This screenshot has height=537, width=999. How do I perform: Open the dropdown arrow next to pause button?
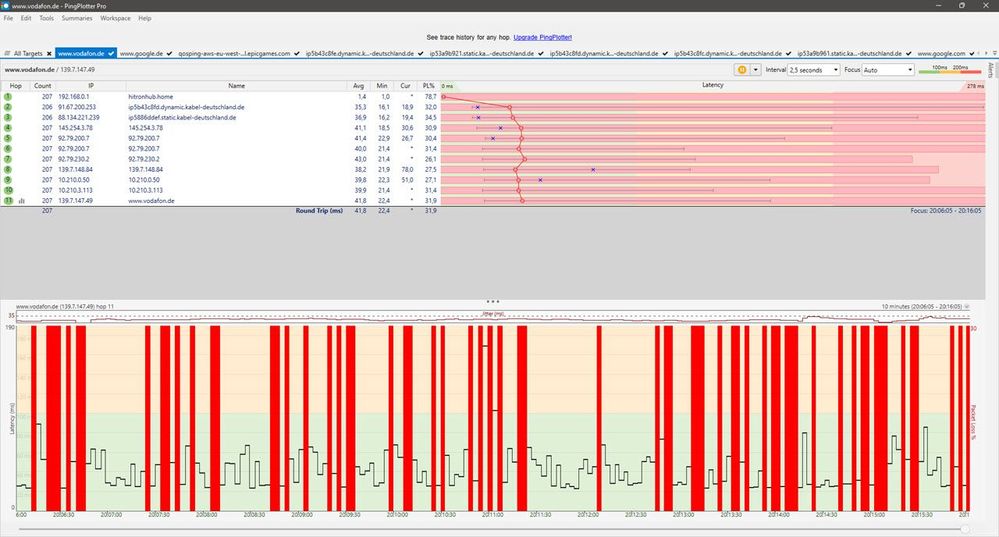754,70
